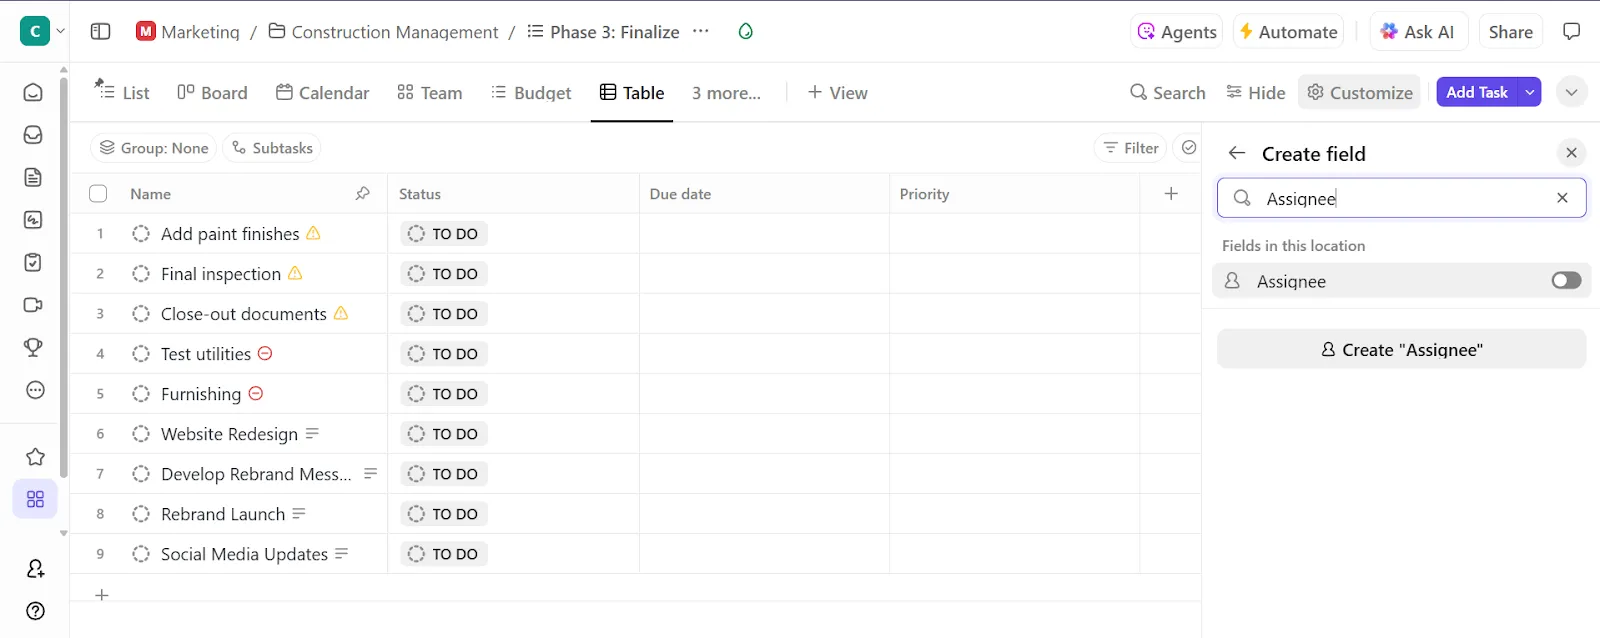Switch to the Board view tab
Screen dimensions: 1600x638
click(212, 93)
